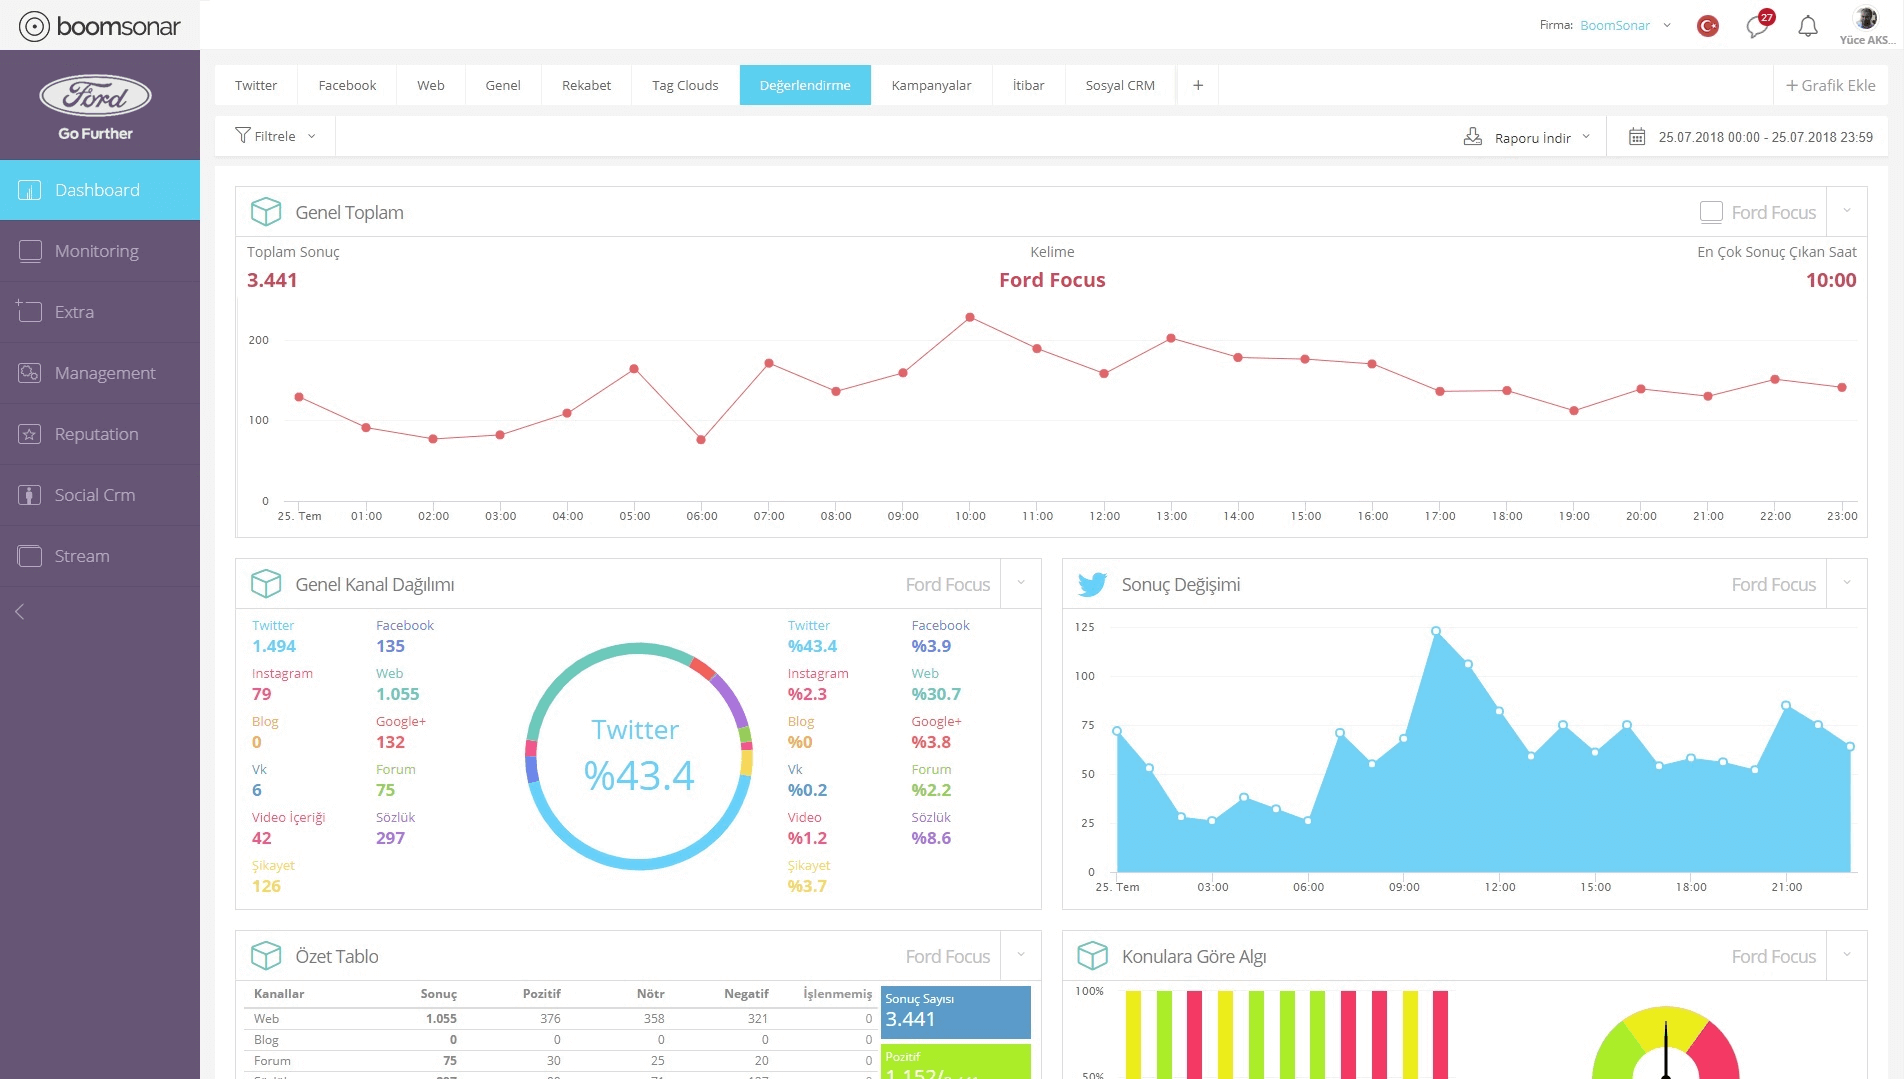Add a new tab with the plus icon
This screenshot has width=1904, height=1079.
click(x=1198, y=85)
